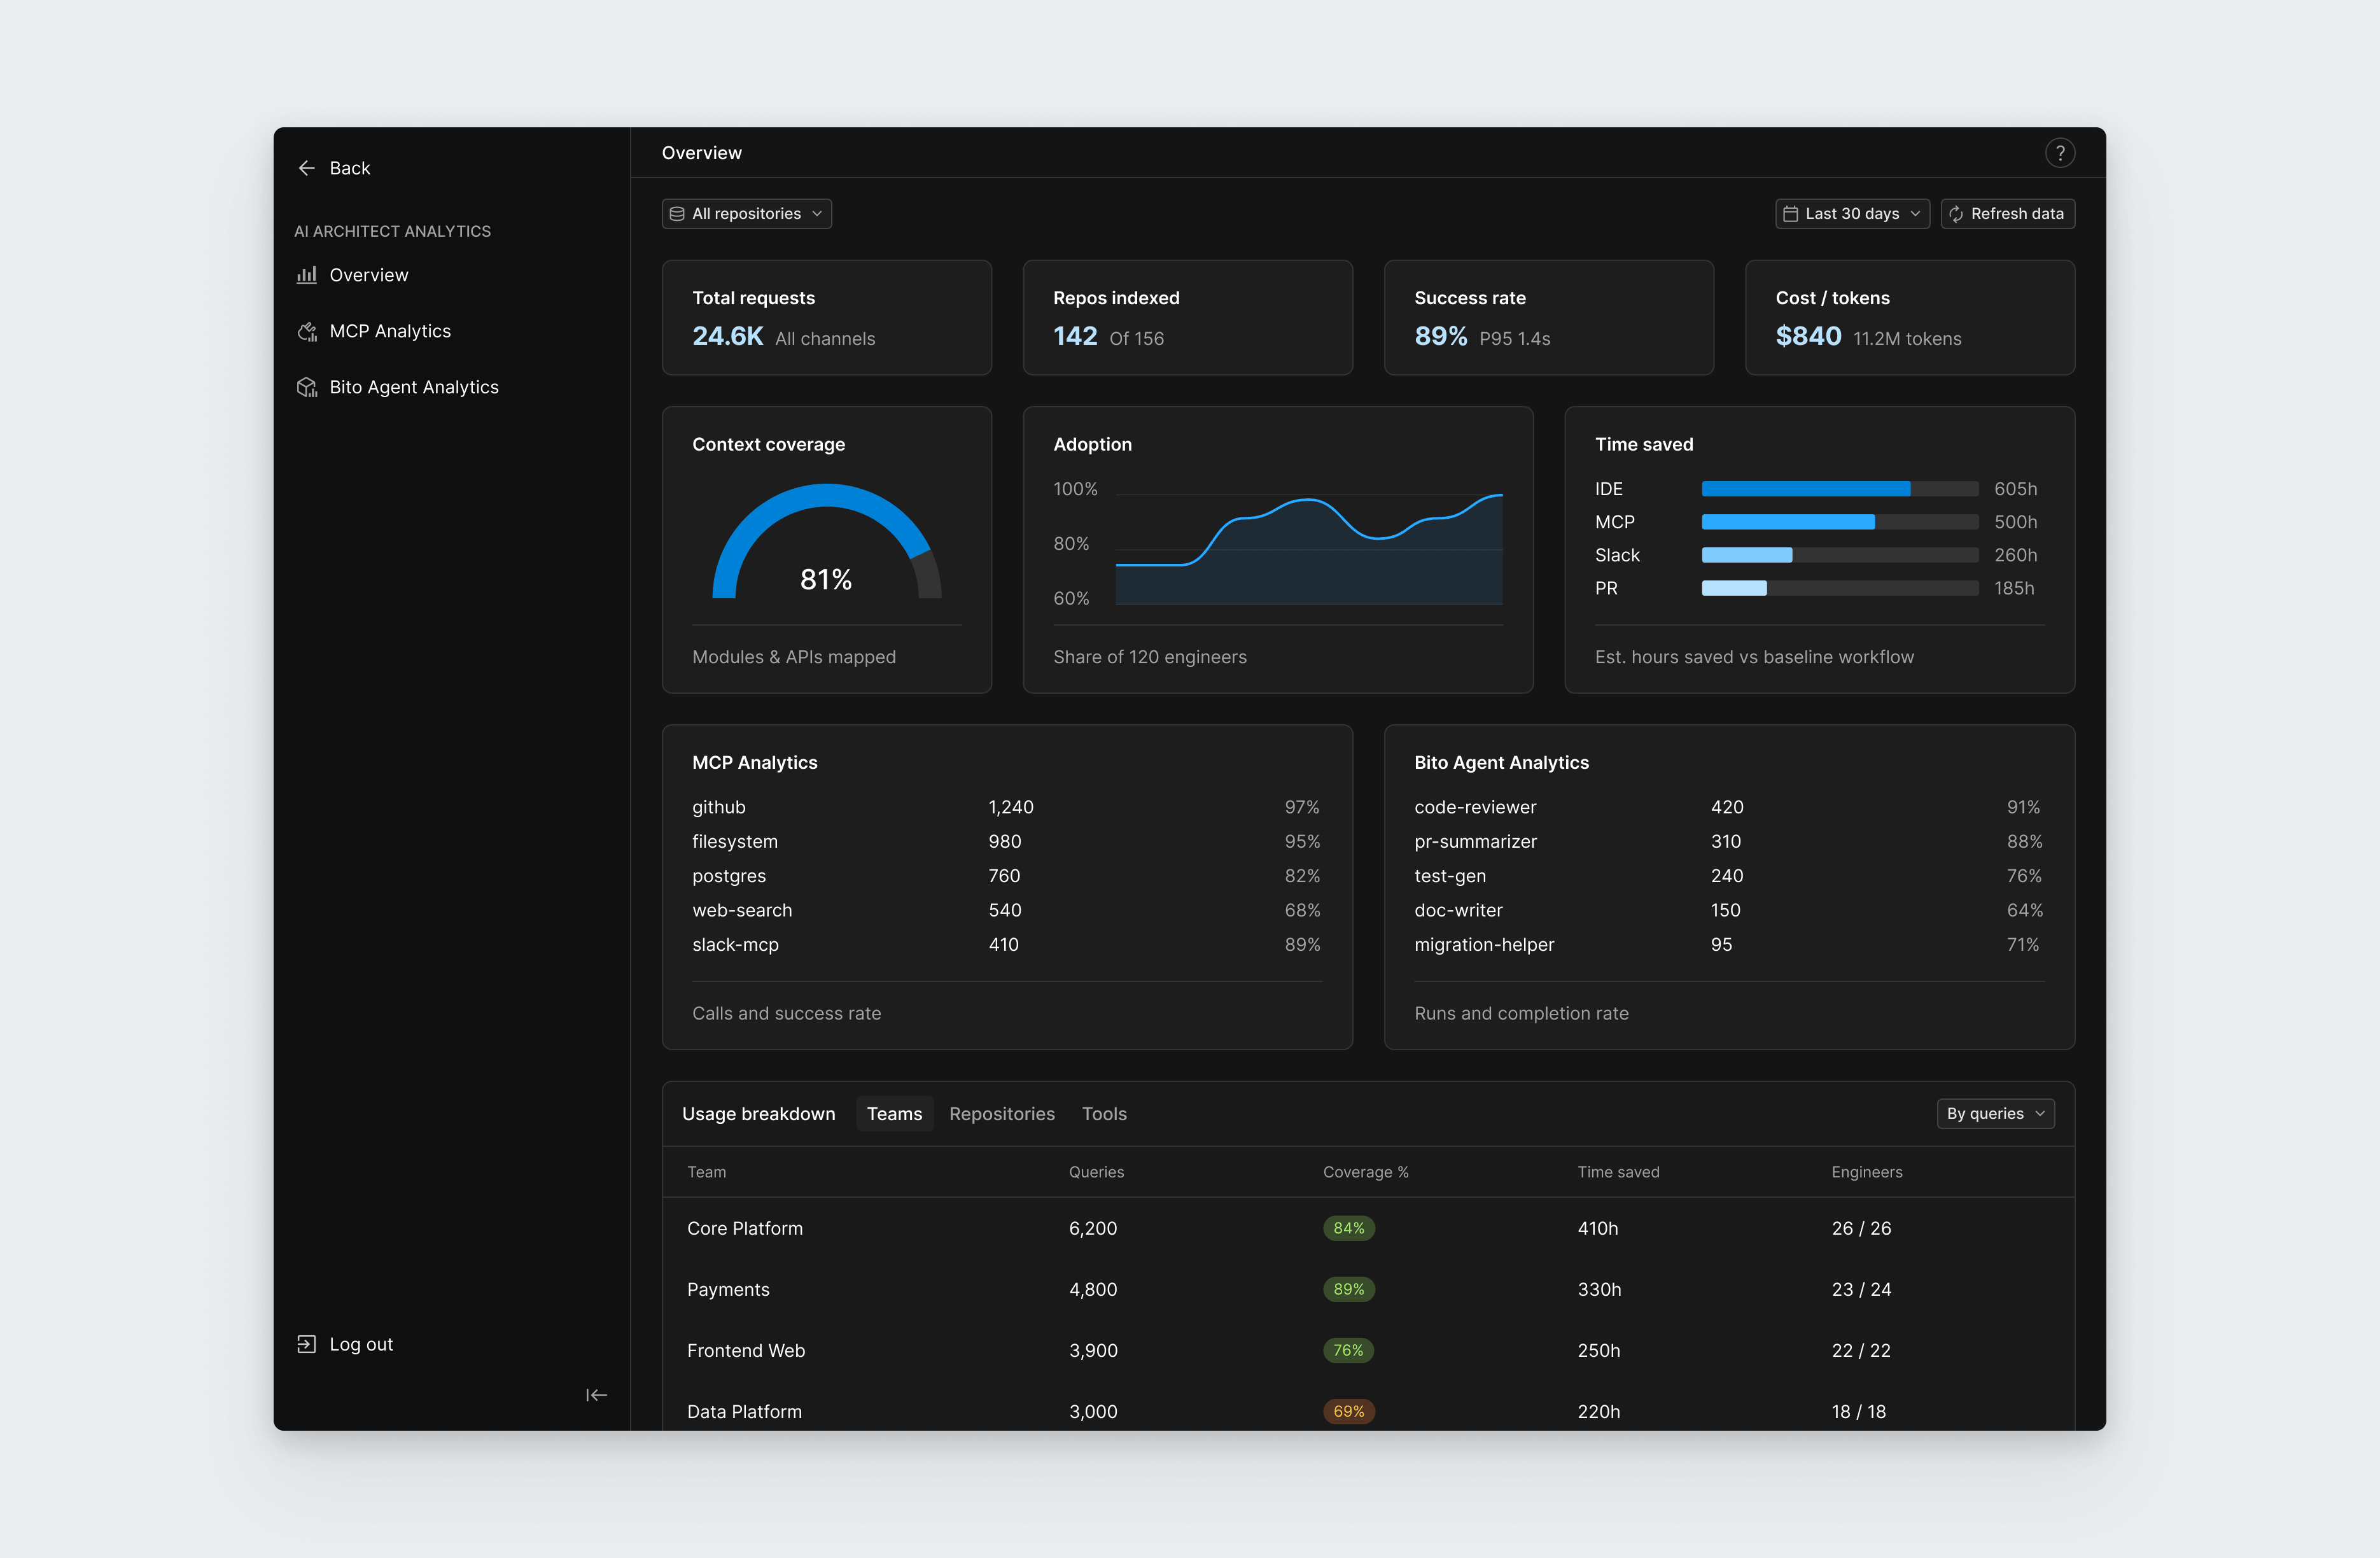Click the Core Platform team name

744,1228
